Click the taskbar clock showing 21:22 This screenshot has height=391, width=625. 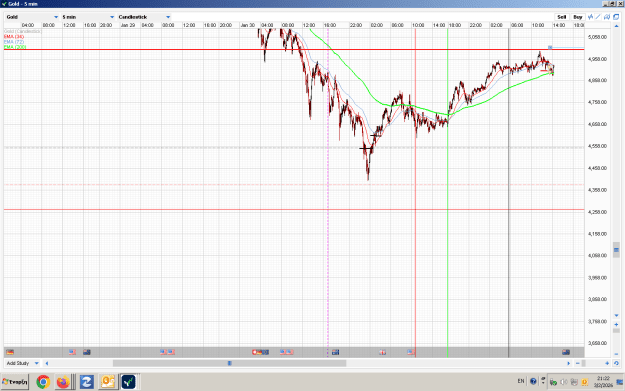tap(603, 382)
